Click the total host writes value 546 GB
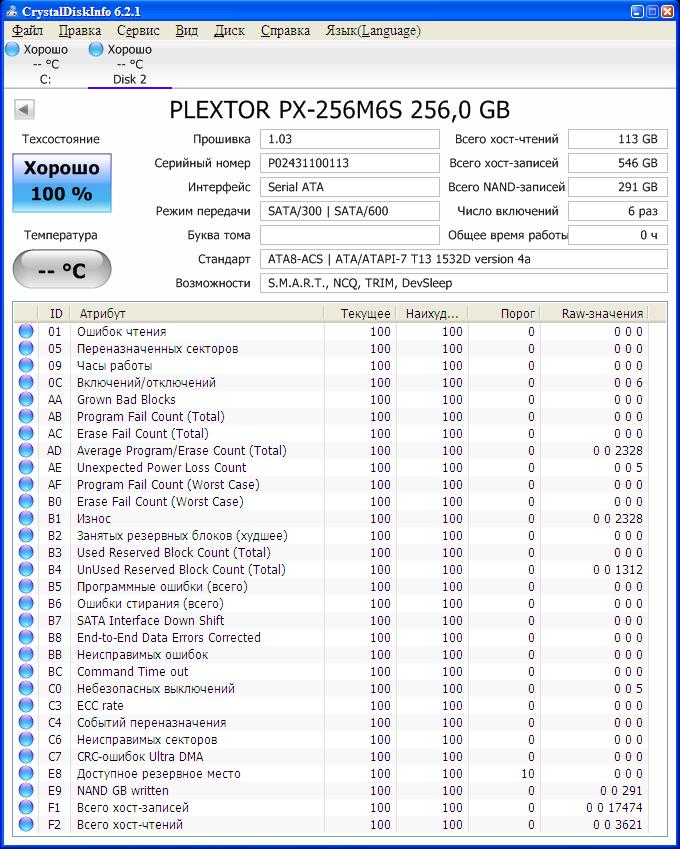680x849 pixels. coord(618,163)
